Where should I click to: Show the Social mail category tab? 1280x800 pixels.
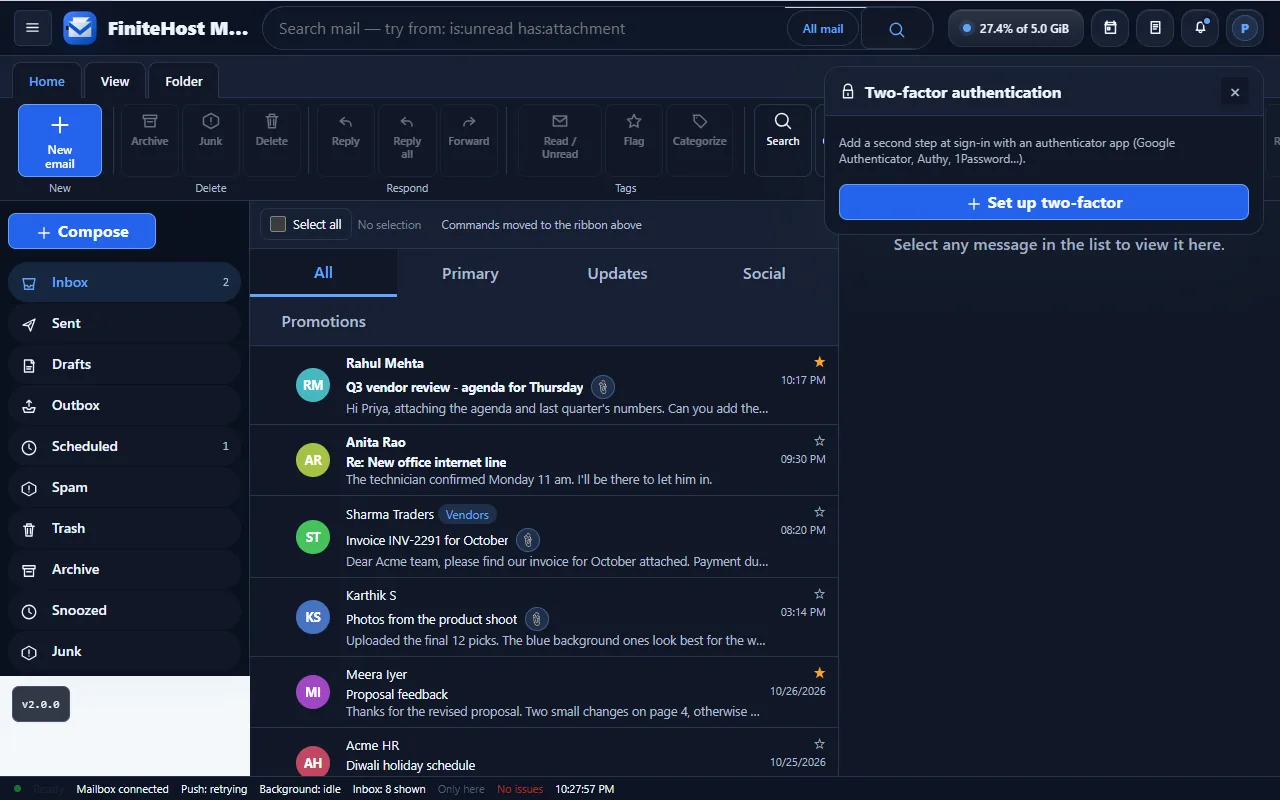(x=764, y=273)
